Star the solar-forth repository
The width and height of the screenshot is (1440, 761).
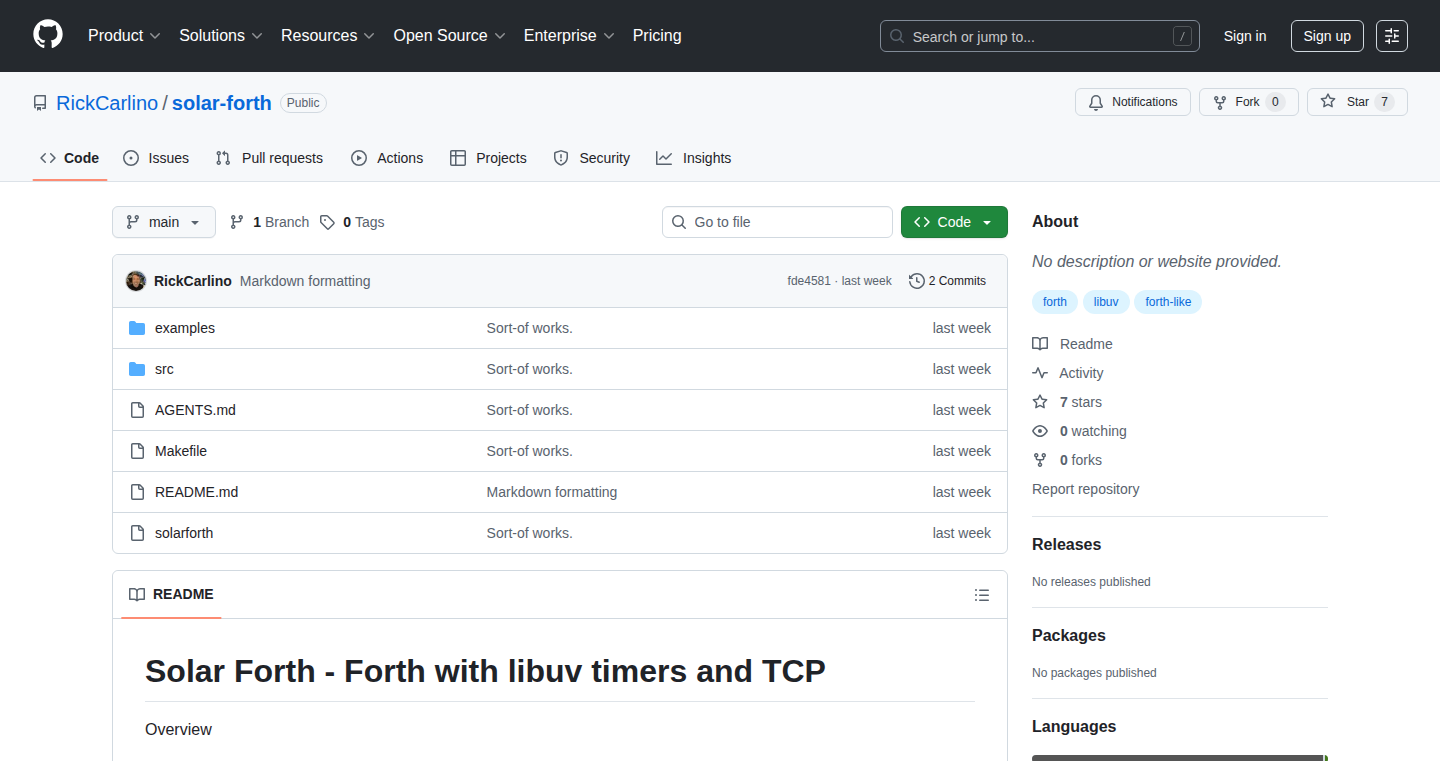[1357, 102]
